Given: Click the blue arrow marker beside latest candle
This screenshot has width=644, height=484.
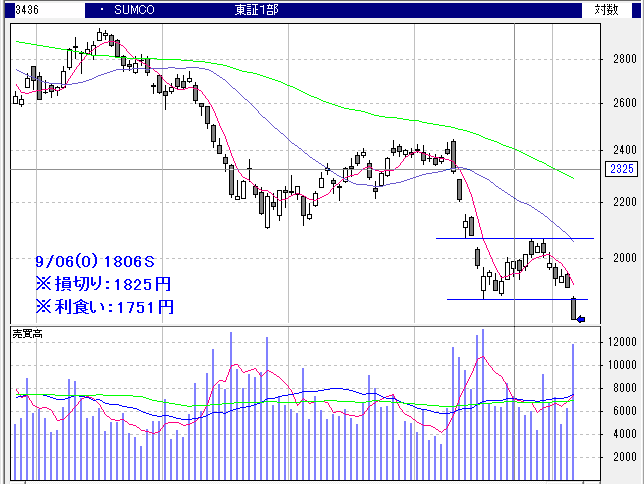Looking at the screenshot, I should pyautogui.click(x=581, y=320).
